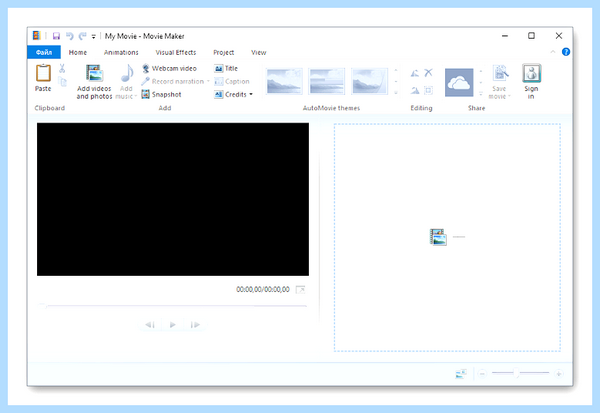The width and height of the screenshot is (600, 413).
Task: Start Webcam video capture
Action: coord(169,69)
